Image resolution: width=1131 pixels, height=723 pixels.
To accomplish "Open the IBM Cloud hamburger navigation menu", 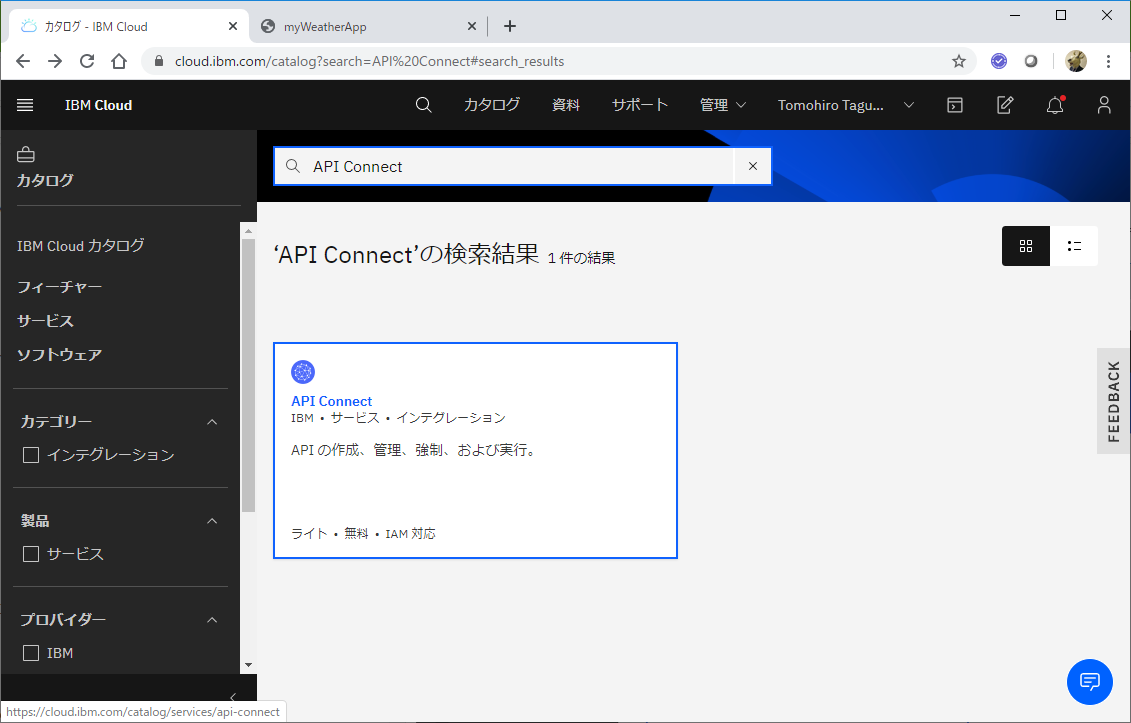I will 25,105.
